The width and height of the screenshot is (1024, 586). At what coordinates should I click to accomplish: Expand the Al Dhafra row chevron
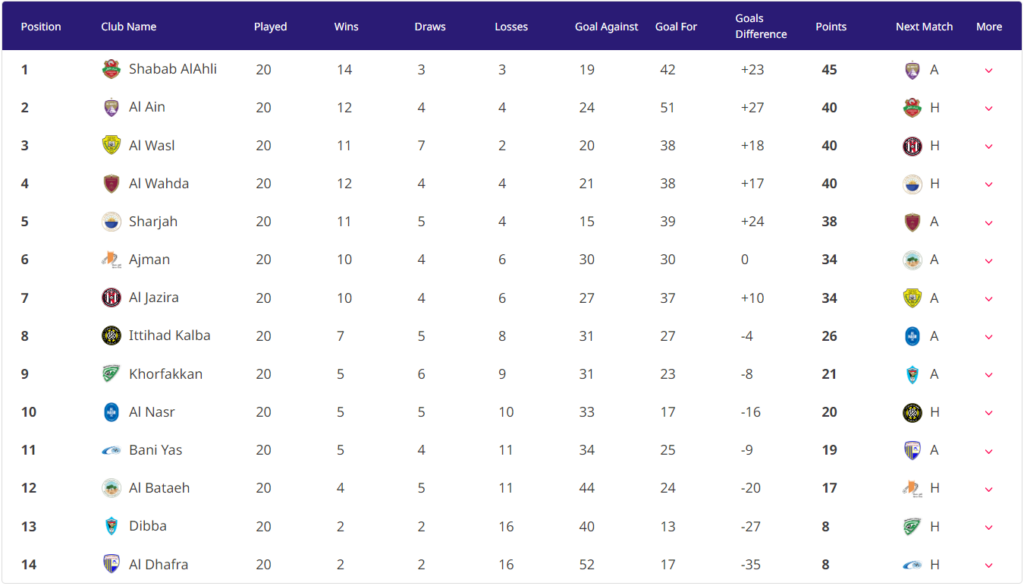(989, 565)
